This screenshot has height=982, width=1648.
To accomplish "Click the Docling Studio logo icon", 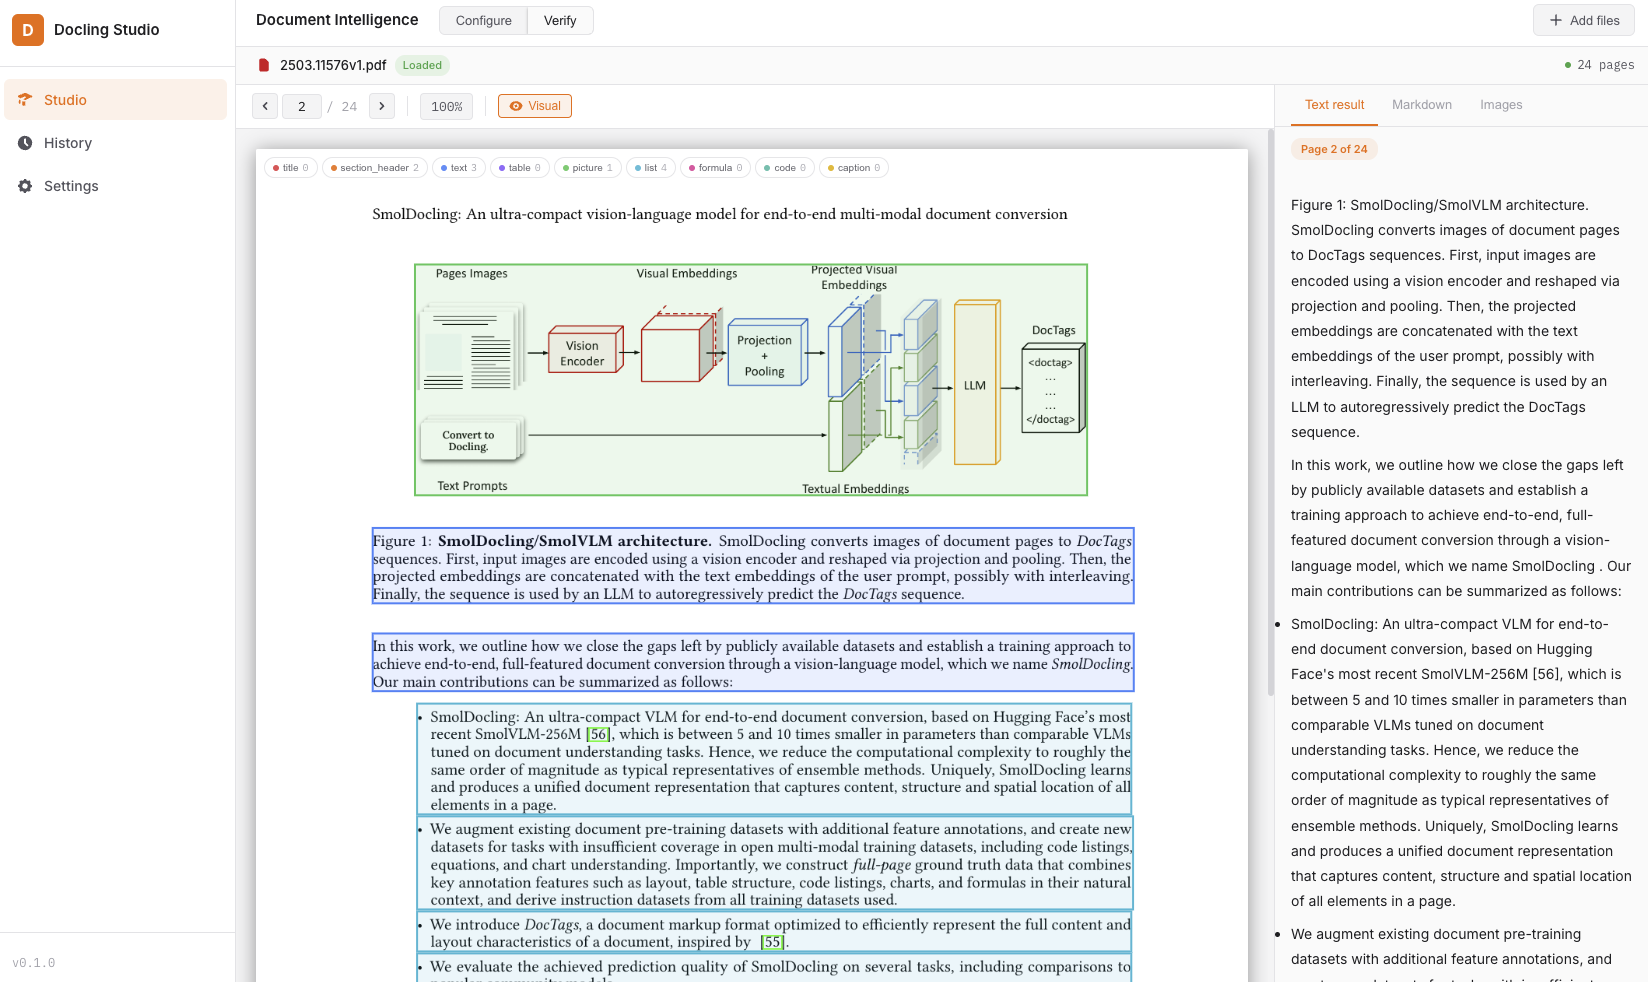I will click(x=28, y=30).
